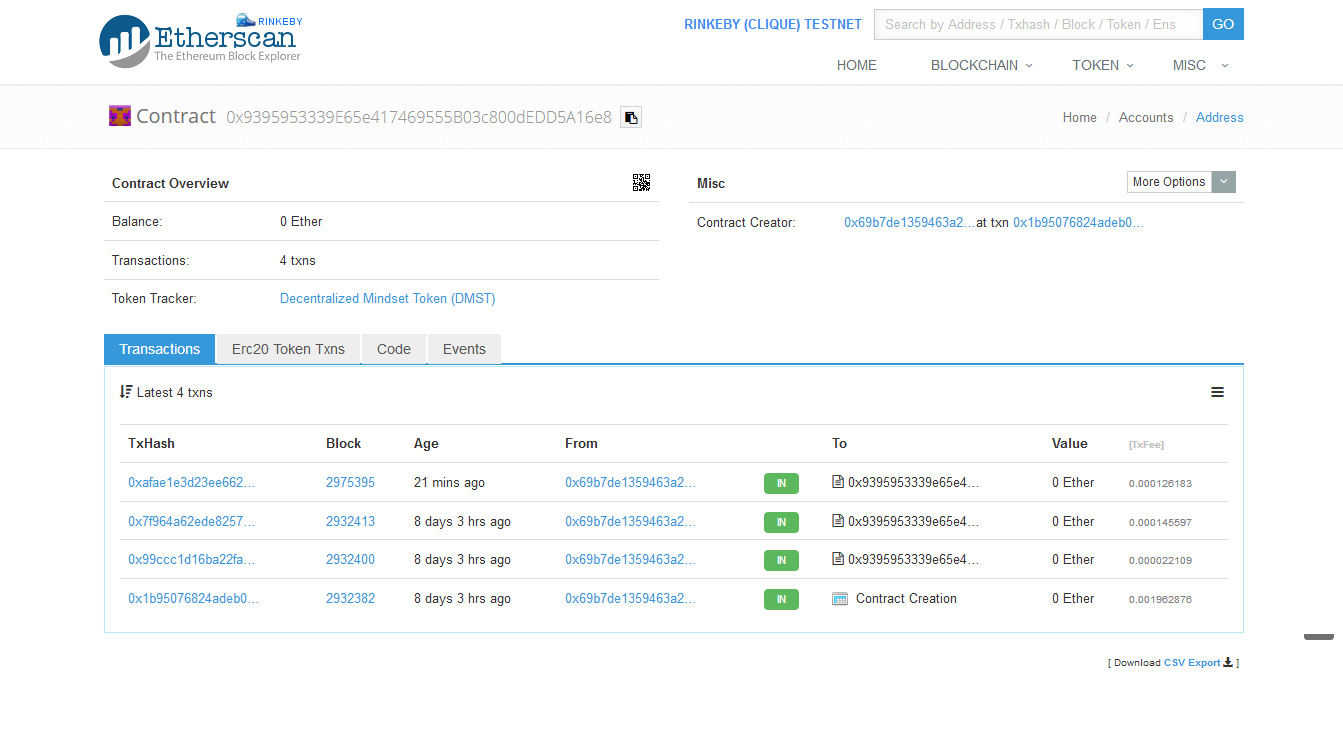The height and width of the screenshot is (737, 1343).
Task: Open block 2975395
Action: tap(350, 482)
